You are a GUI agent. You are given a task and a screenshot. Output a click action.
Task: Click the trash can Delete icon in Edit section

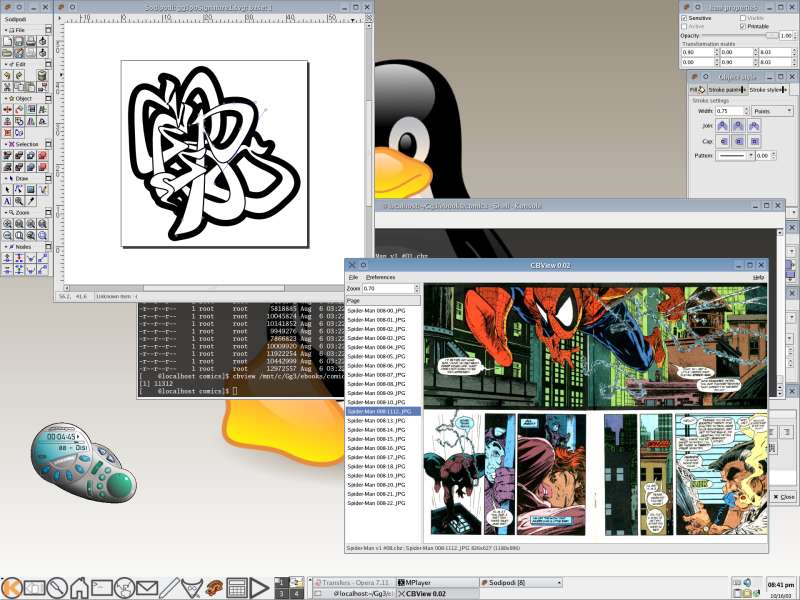point(42,74)
